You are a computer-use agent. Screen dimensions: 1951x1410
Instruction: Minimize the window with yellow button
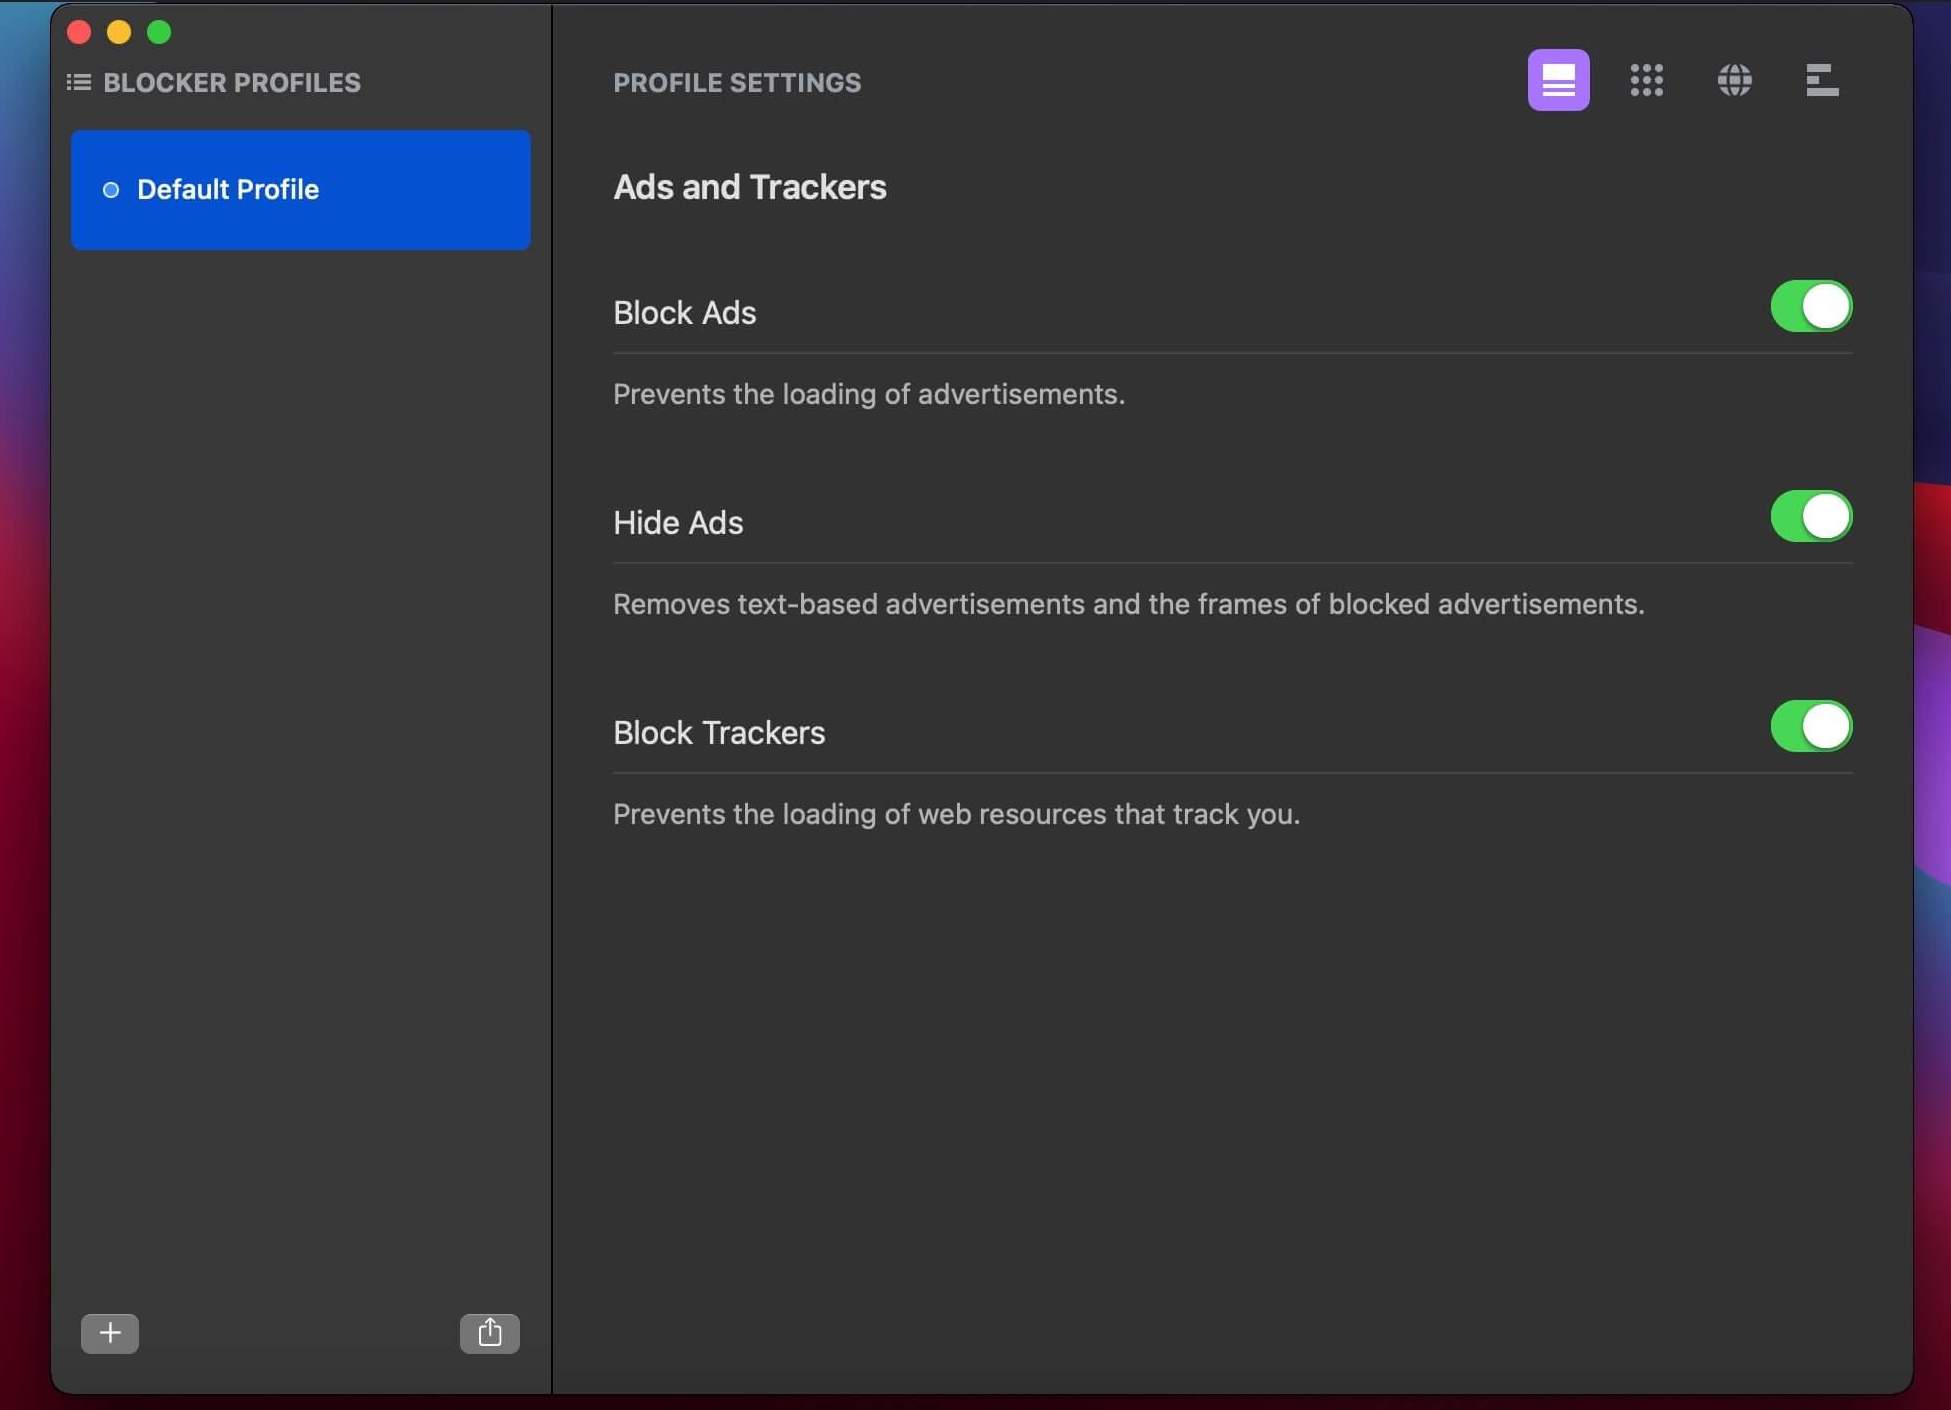(119, 32)
